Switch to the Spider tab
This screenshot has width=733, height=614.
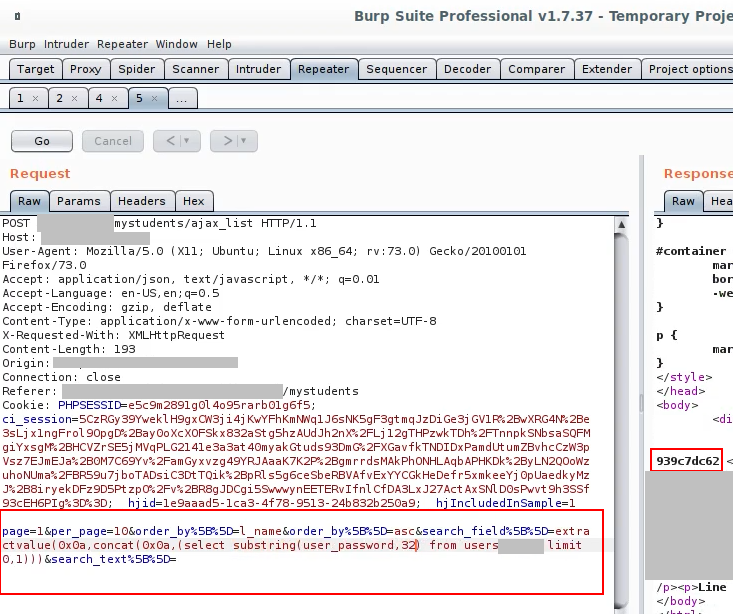[x=137, y=69]
